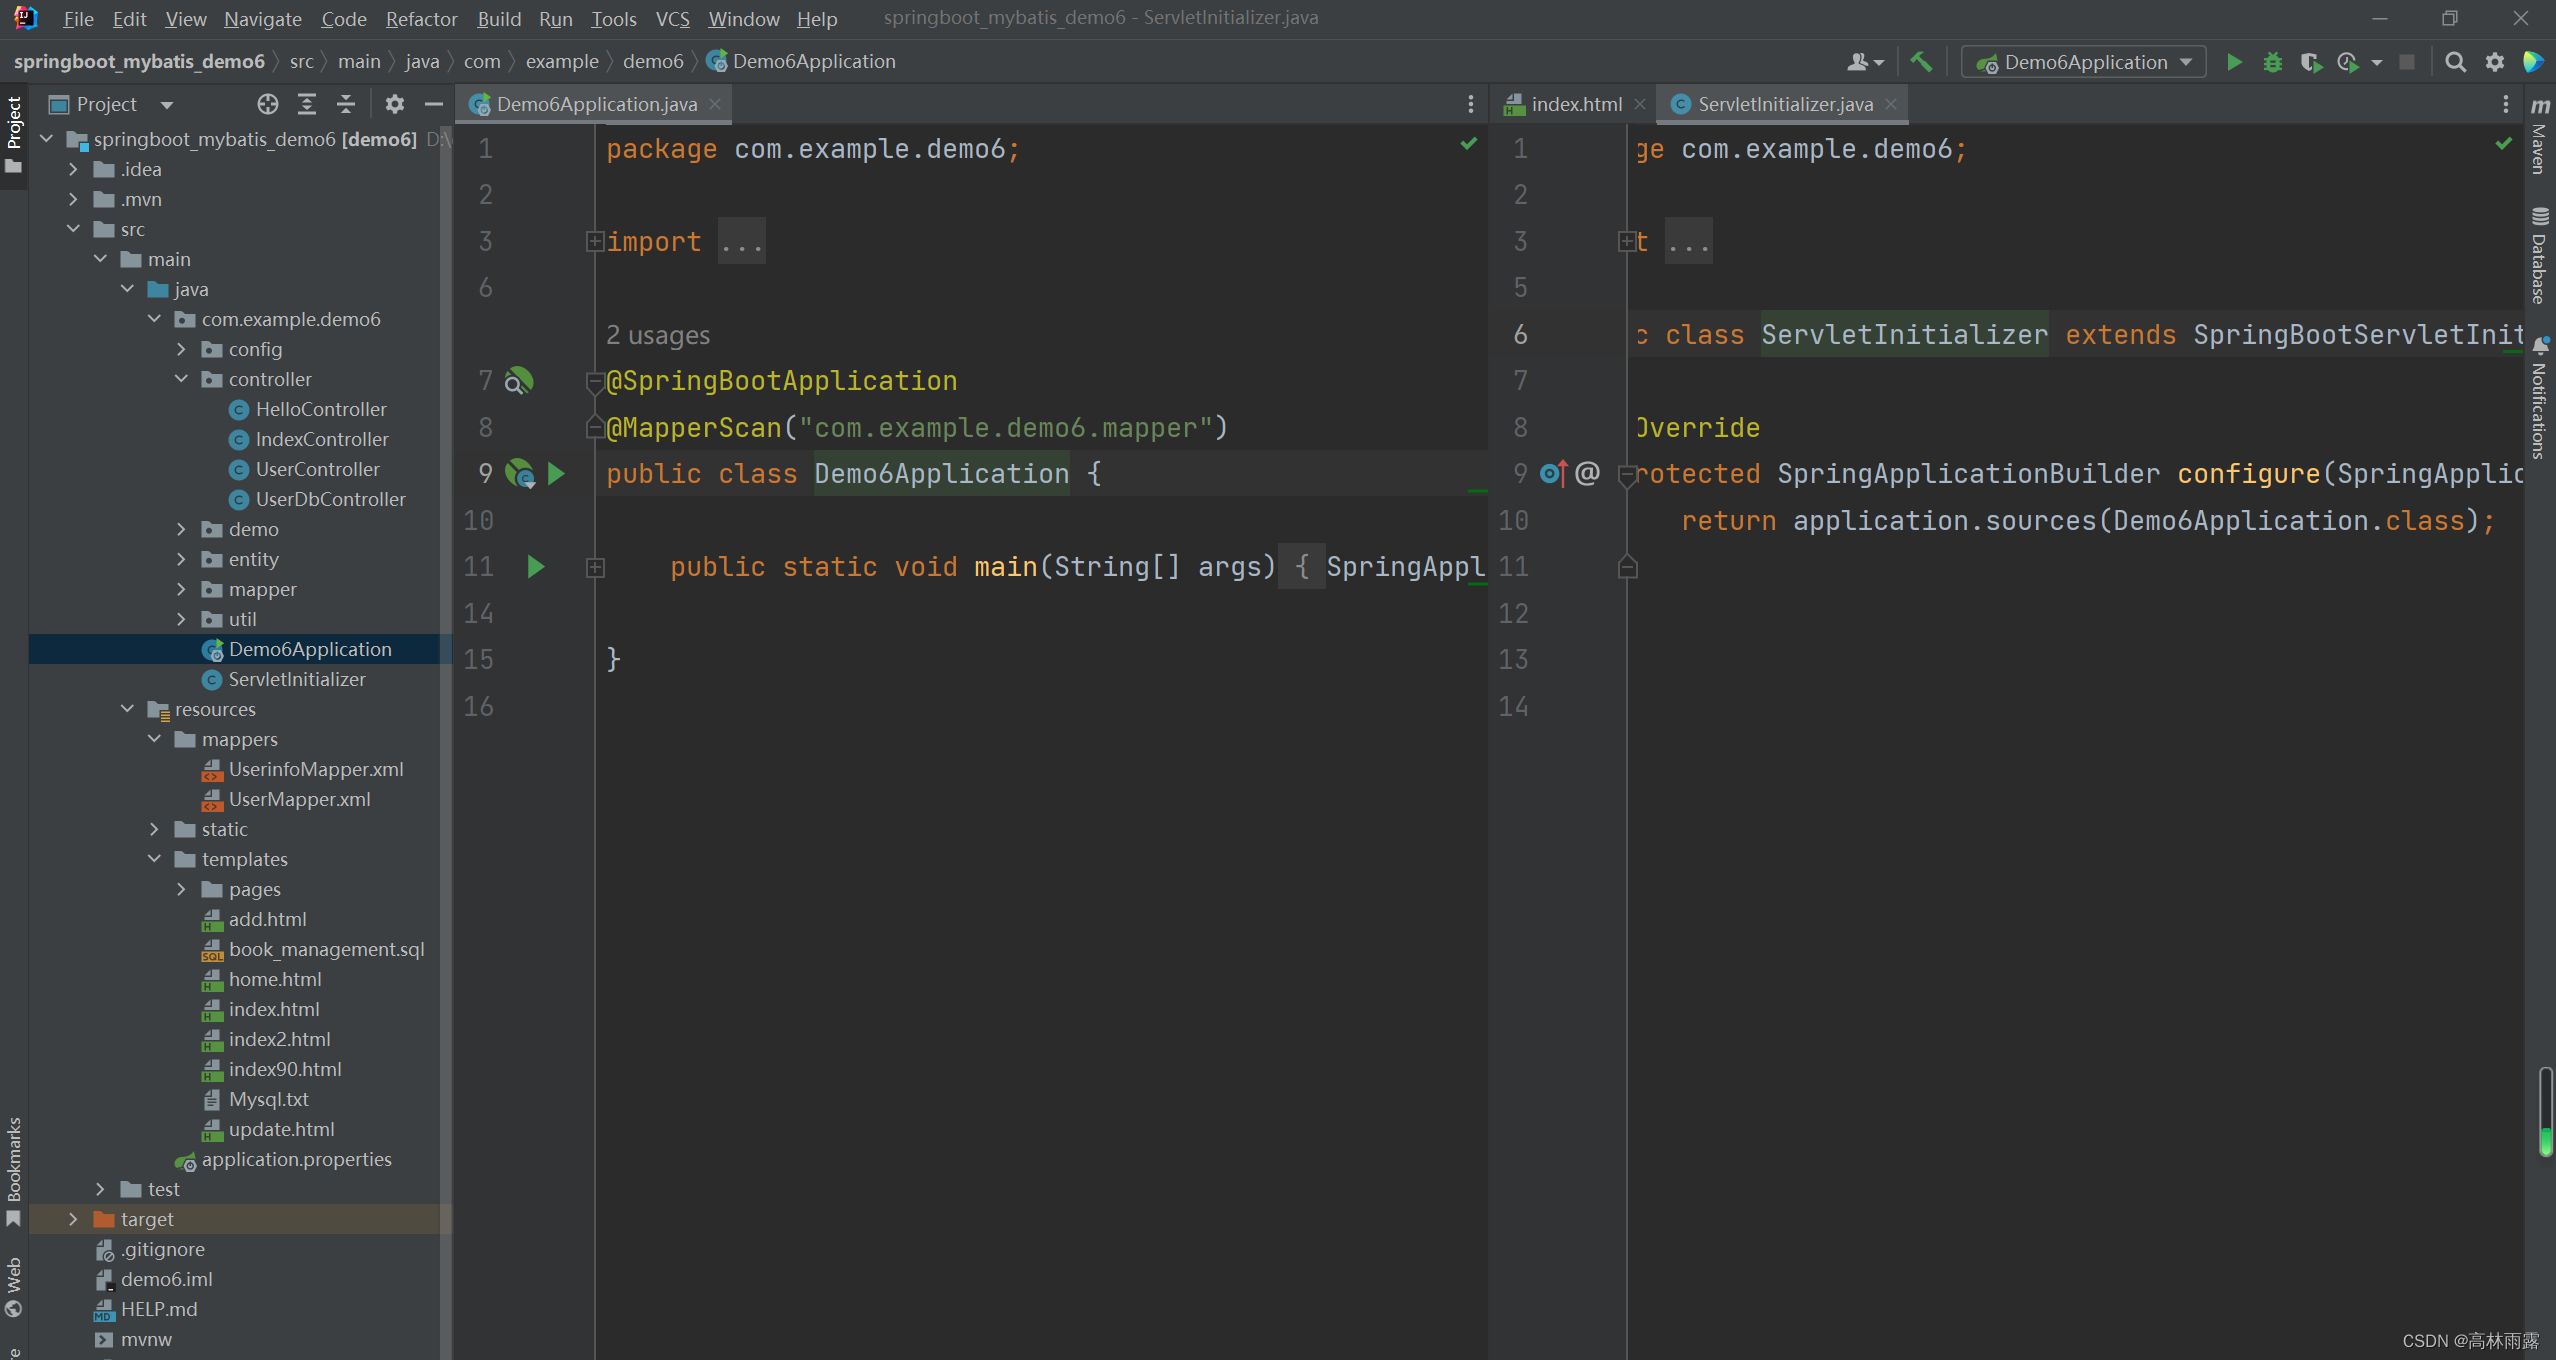Screen dimensions: 2556x1360
Task: Select UserMapper.xml in project tree
Action: coord(299,799)
